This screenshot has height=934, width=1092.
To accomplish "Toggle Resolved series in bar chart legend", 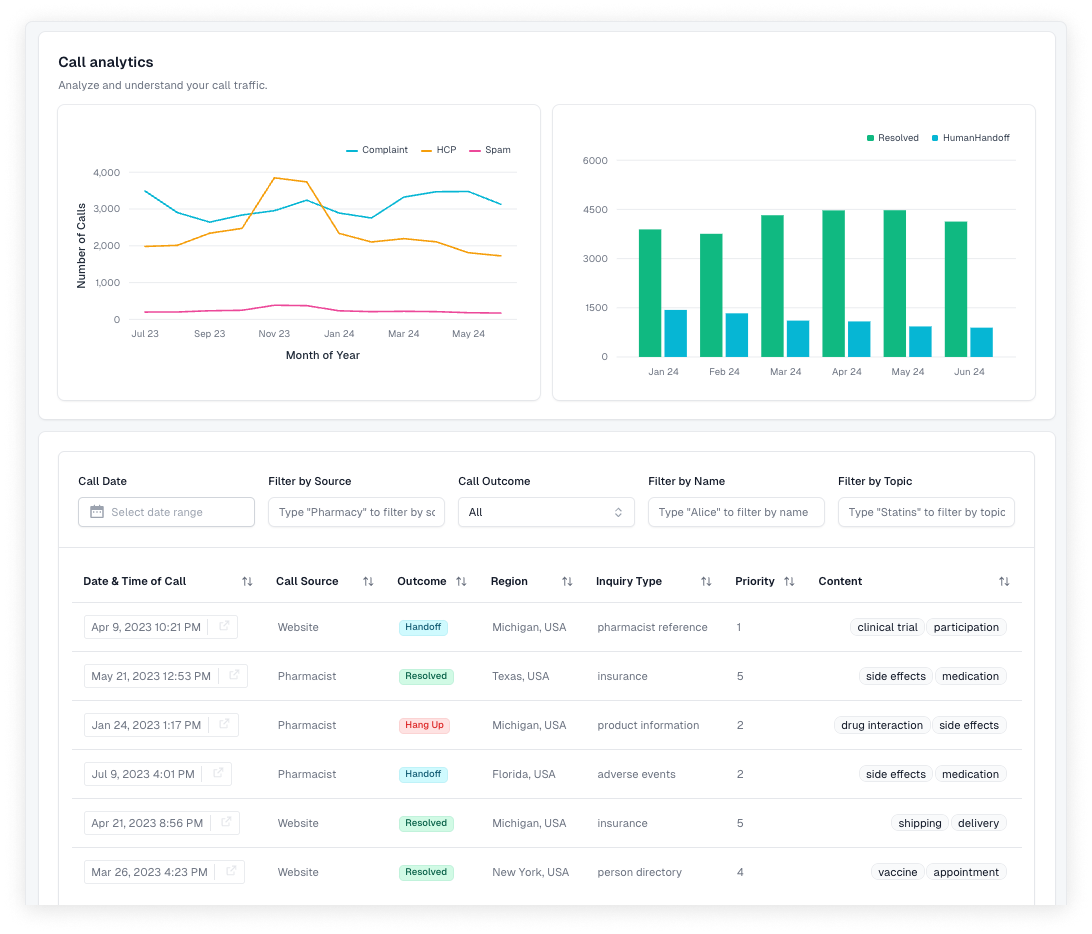I will click(x=893, y=138).
